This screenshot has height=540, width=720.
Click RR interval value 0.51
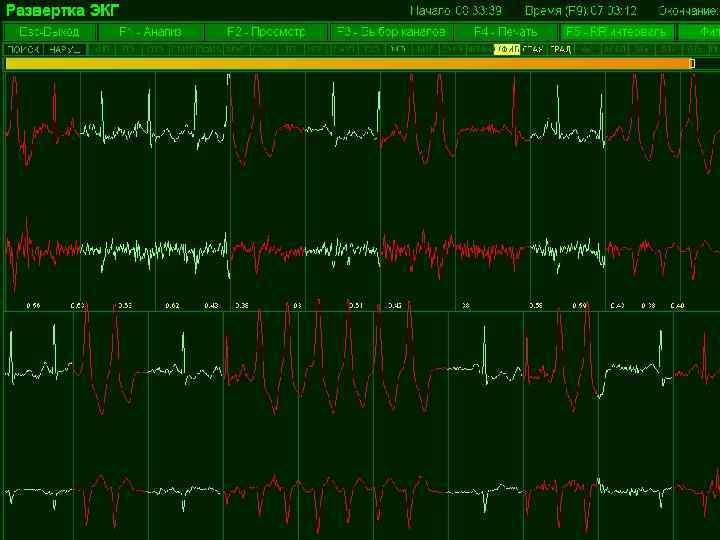coord(356,305)
